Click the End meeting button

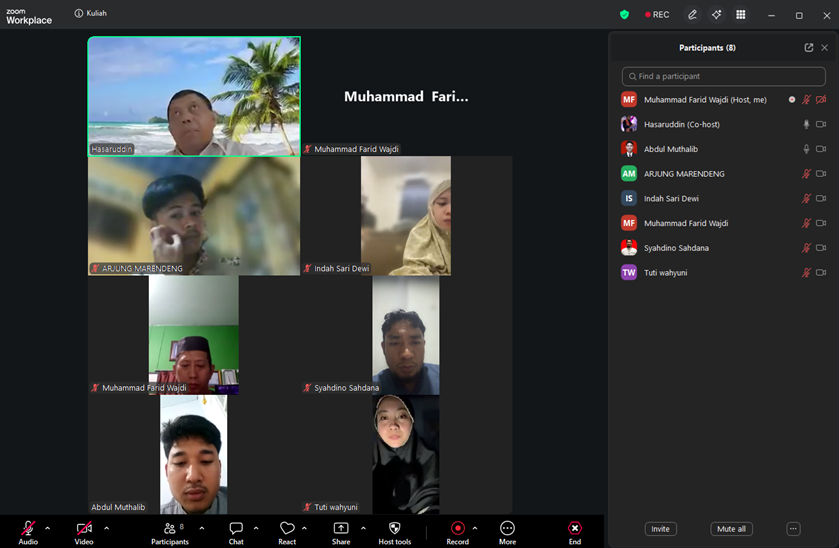[x=575, y=532]
